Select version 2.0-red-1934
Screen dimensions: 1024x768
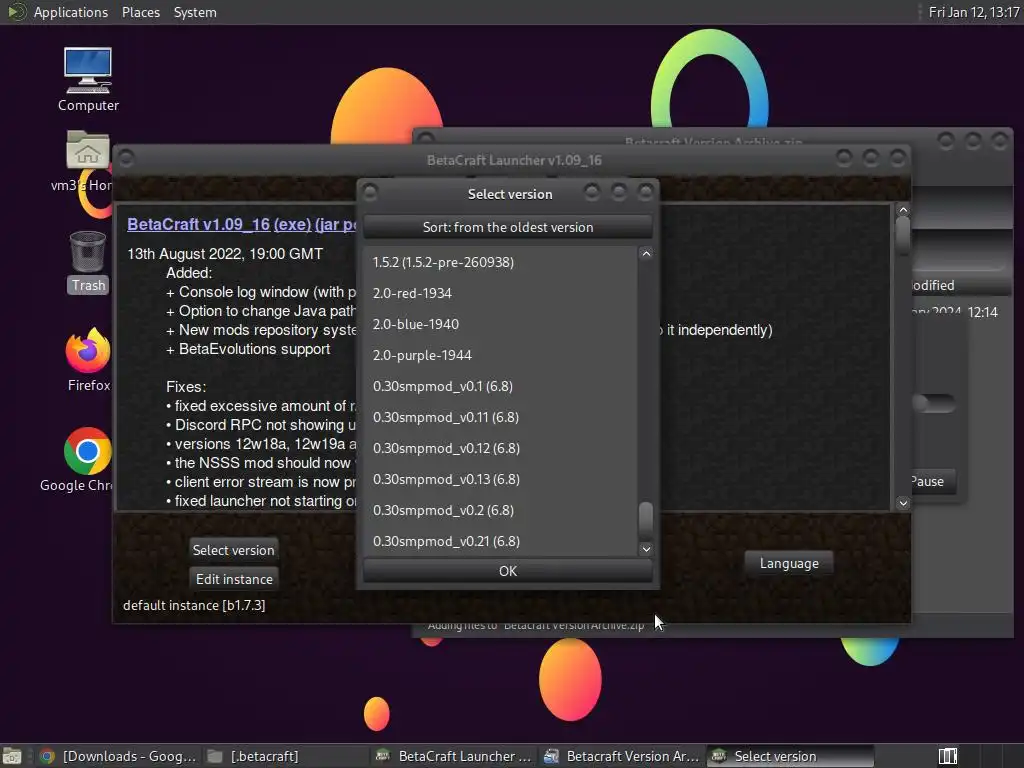[x=500, y=293]
